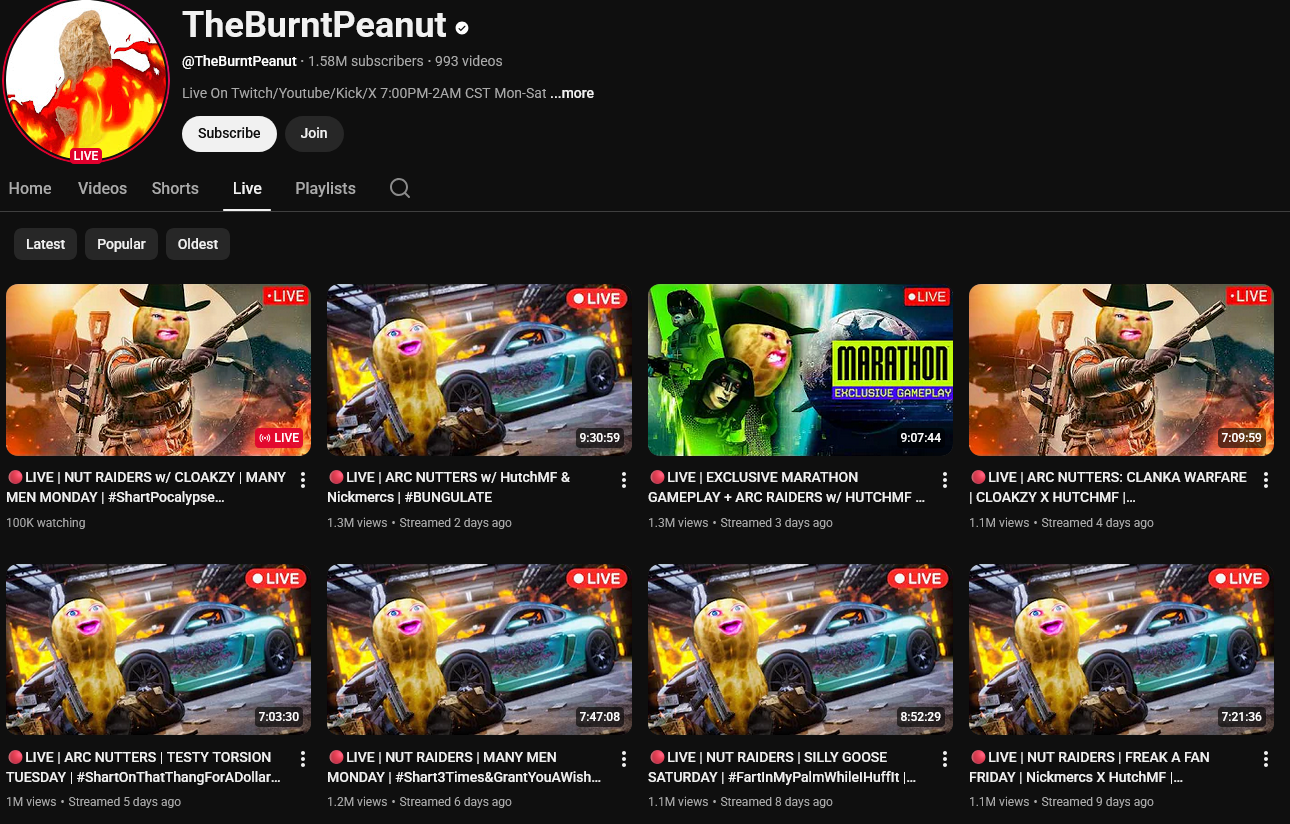
Task: Open FREAK A FAN FRIDAY stream title
Action: [x=1090, y=767]
